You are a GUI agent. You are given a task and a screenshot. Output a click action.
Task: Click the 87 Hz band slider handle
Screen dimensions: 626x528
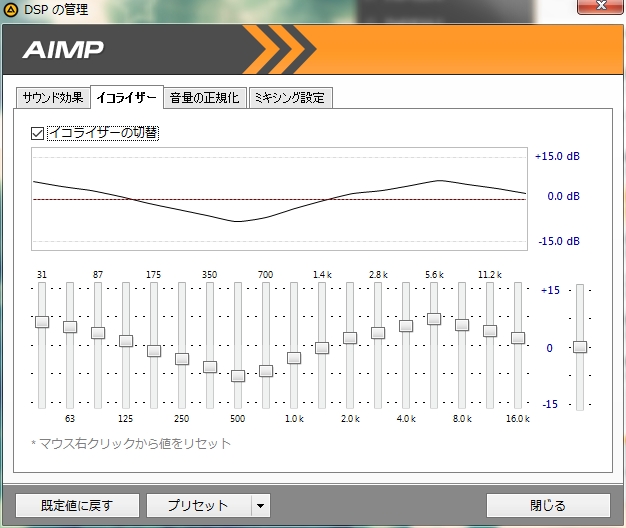[98, 333]
